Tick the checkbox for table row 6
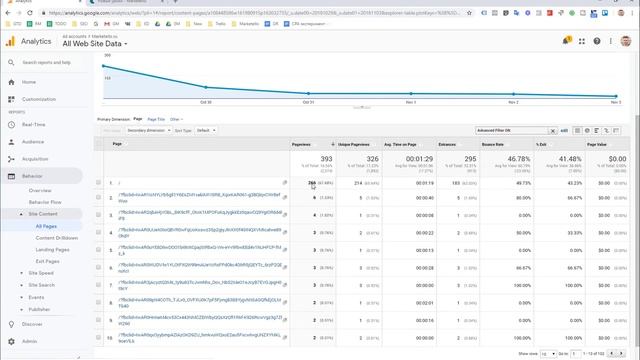Image resolution: width=640 pixels, height=360 pixels. click(x=98, y=267)
